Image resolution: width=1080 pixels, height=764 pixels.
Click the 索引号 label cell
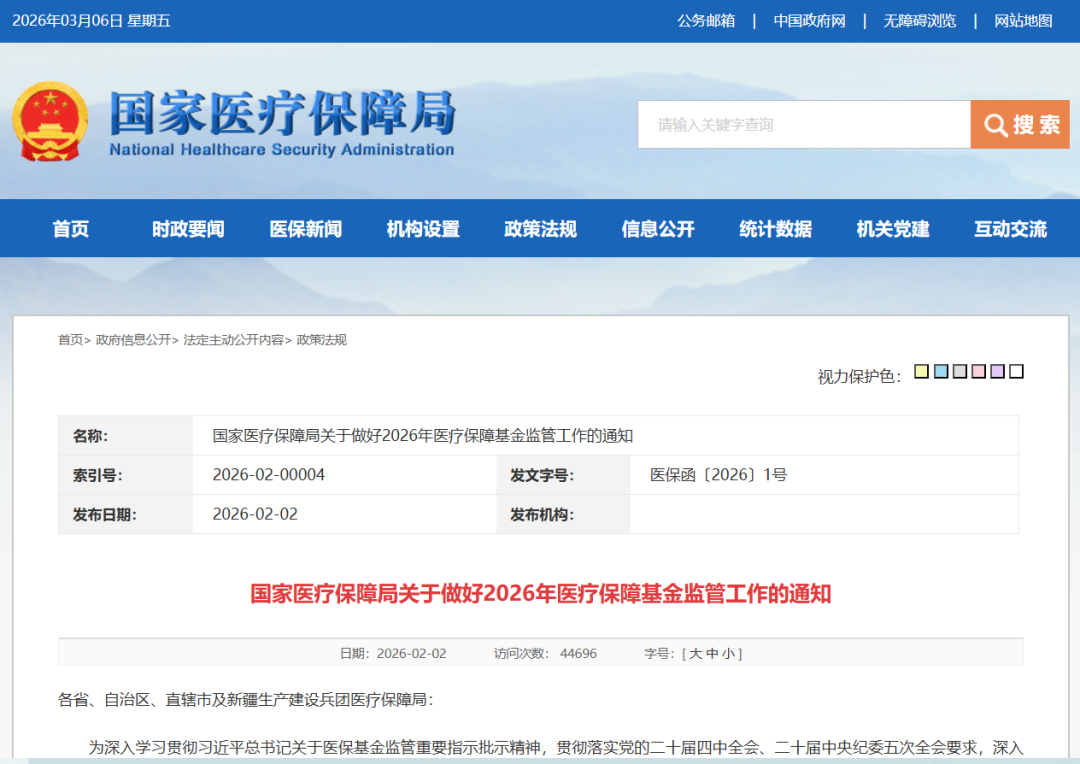pyautogui.click(x=125, y=475)
